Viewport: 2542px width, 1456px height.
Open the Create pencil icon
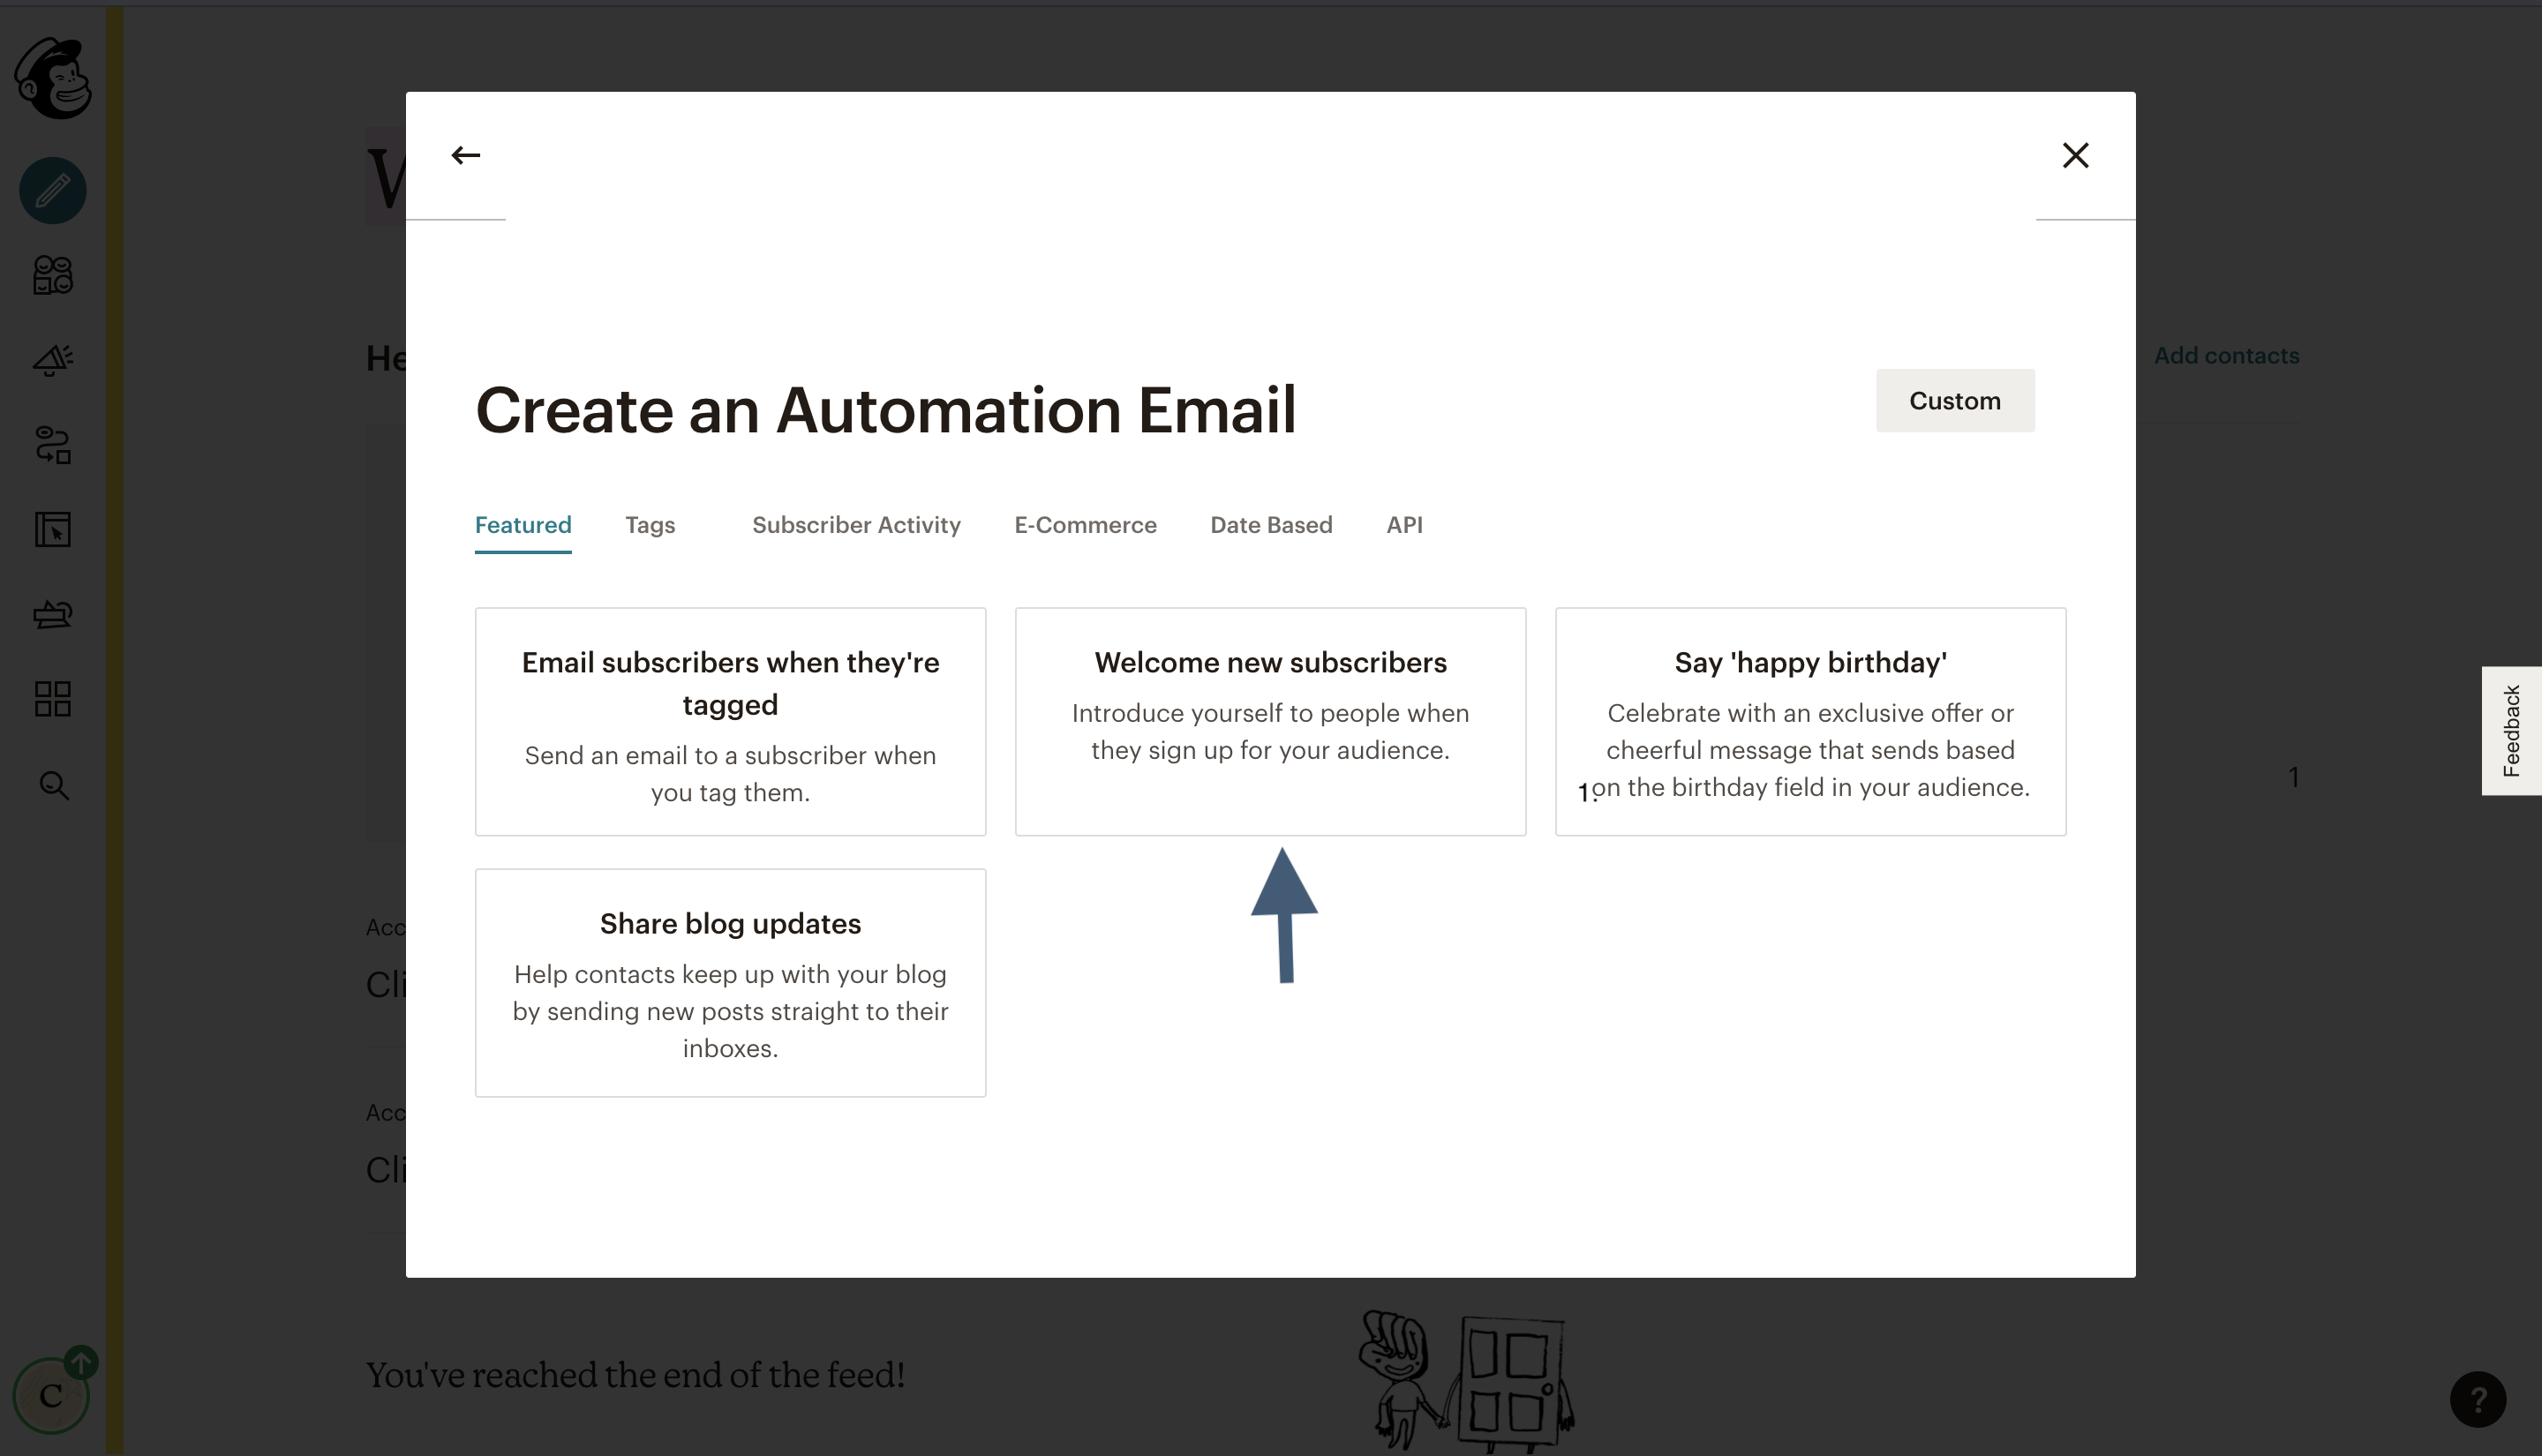[53, 190]
